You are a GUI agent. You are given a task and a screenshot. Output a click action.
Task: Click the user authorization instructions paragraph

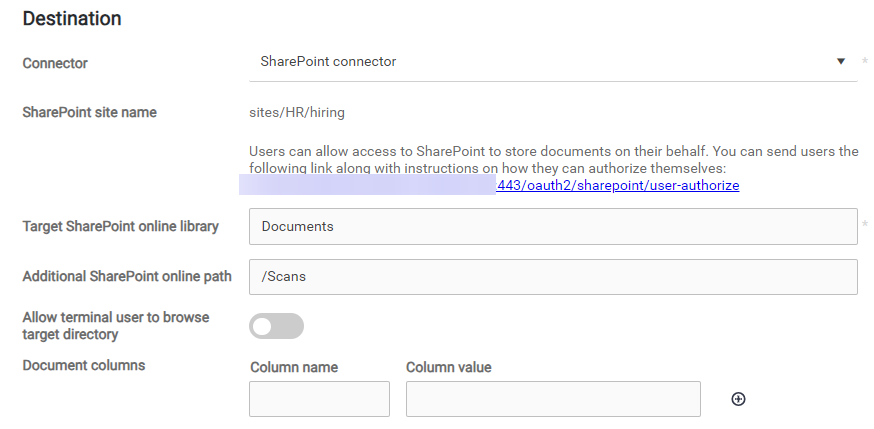coord(553,160)
